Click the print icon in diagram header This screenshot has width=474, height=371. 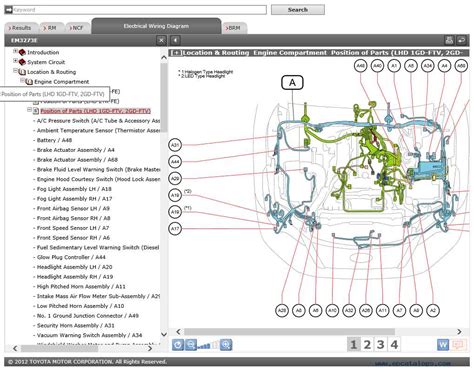(449, 40)
